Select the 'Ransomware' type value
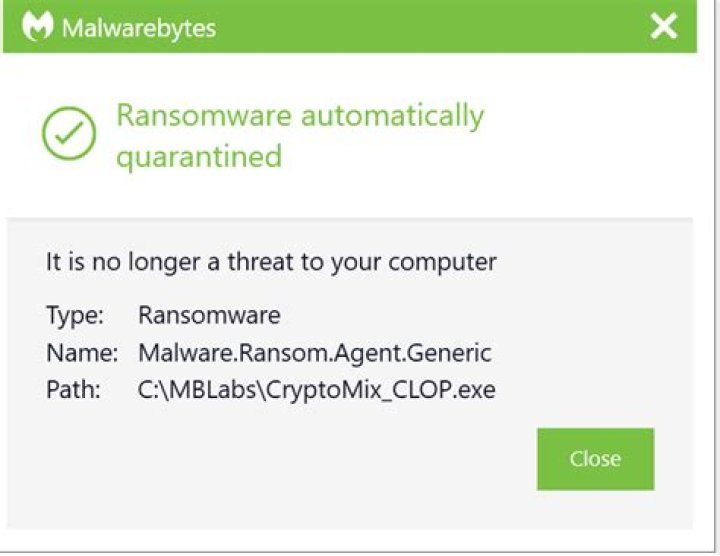The height and width of the screenshot is (556, 720). pyautogui.click(x=209, y=316)
